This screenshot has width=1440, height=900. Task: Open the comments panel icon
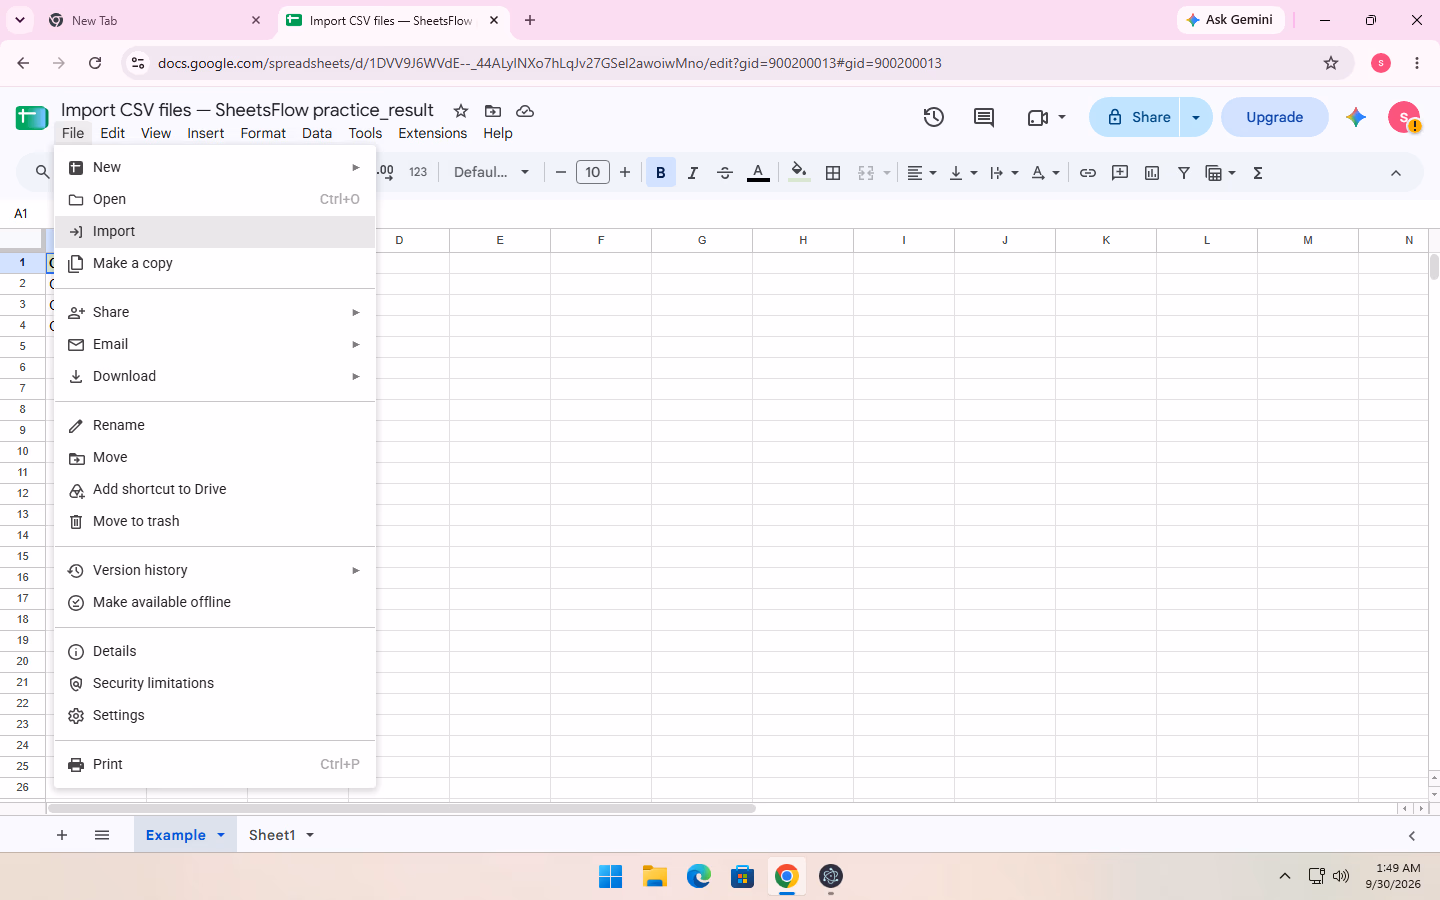[984, 117]
